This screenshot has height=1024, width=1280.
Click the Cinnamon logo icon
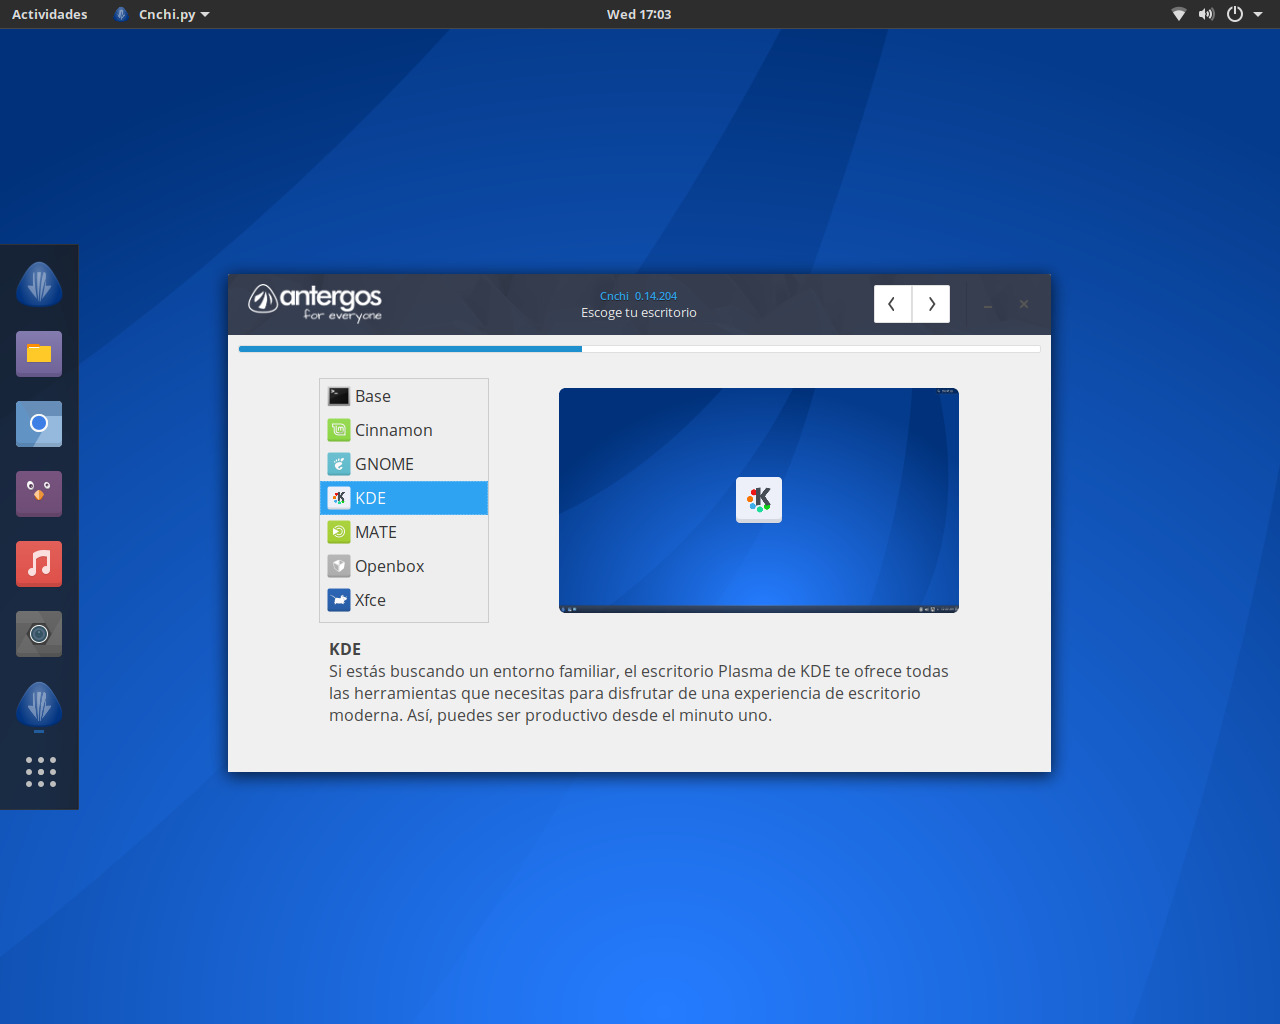(339, 430)
